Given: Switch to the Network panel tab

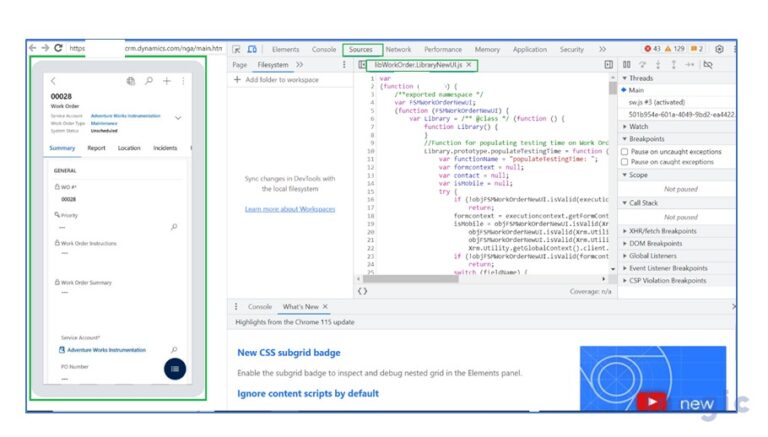Looking at the screenshot, I should pyautogui.click(x=398, y=49).
